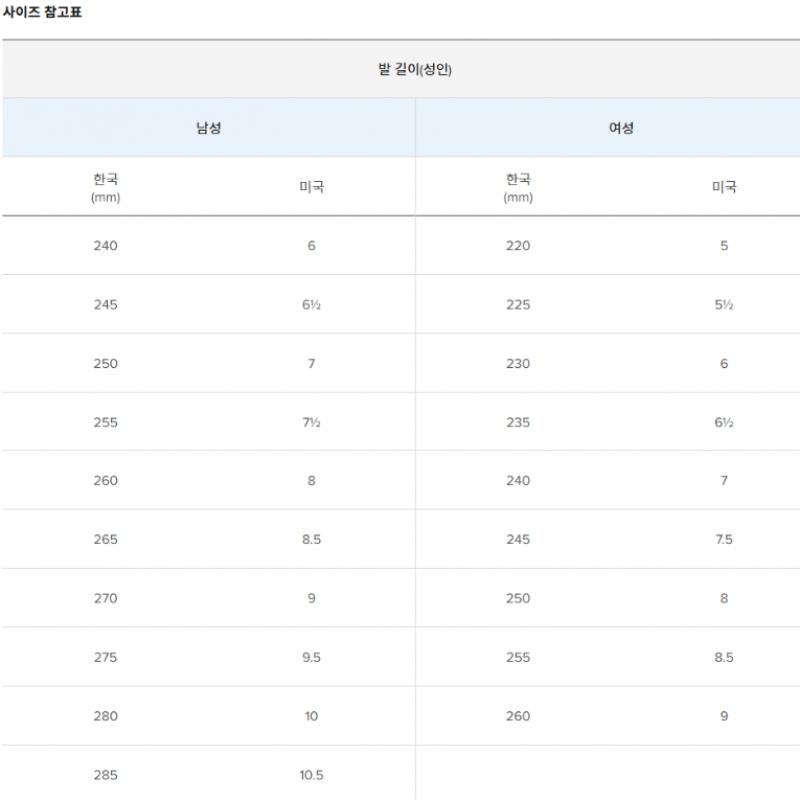Select the 발 길이(성인) table header
This screenshot has height=800, width=800.
click(x=416, y=70)
